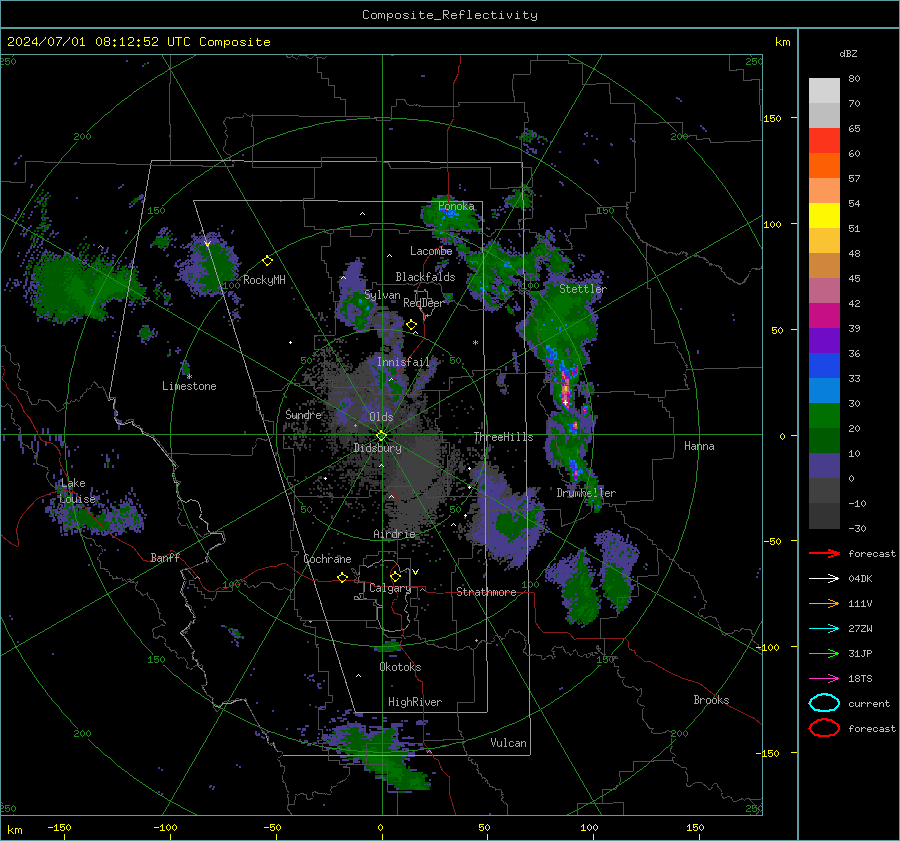Click the Ponoka city label
The image size is (900, 841).
(x=456, y=206)
